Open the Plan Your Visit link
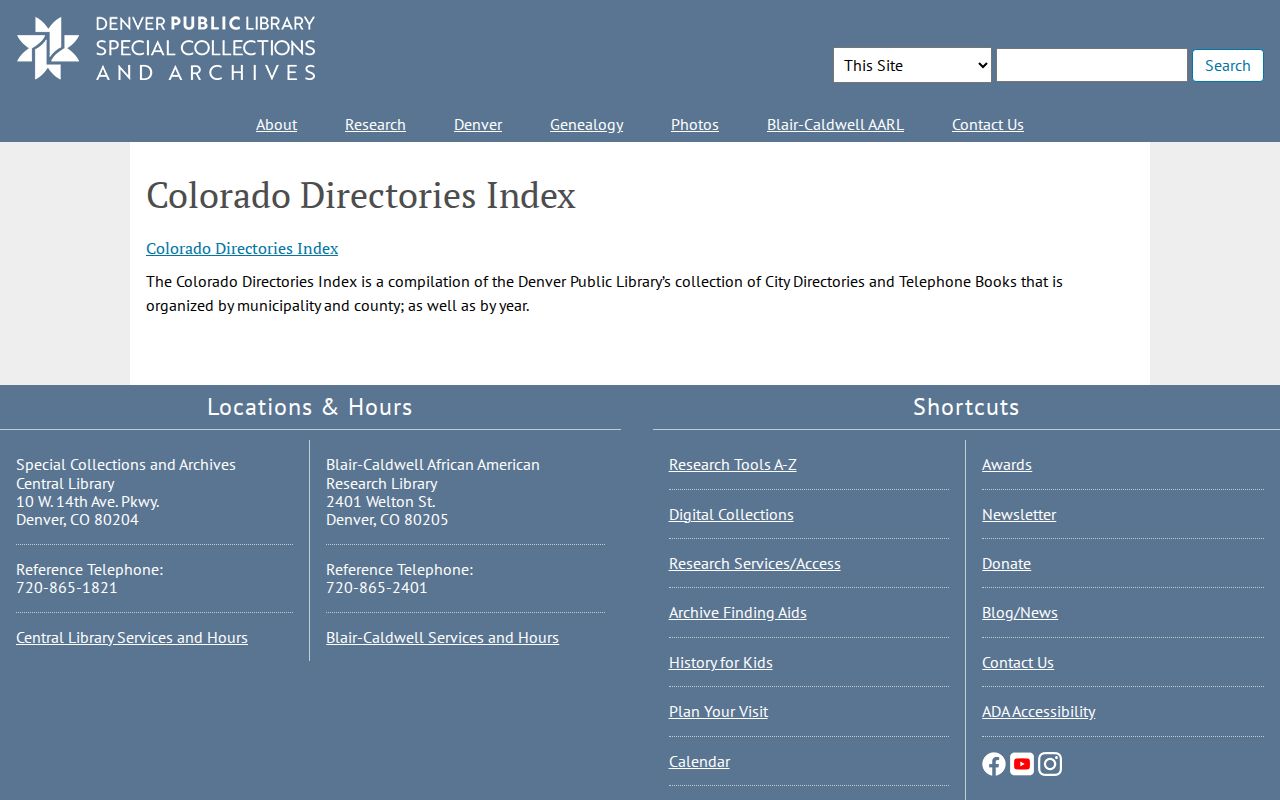This screenshot has width=1280, height=800. tap(718, 711)
